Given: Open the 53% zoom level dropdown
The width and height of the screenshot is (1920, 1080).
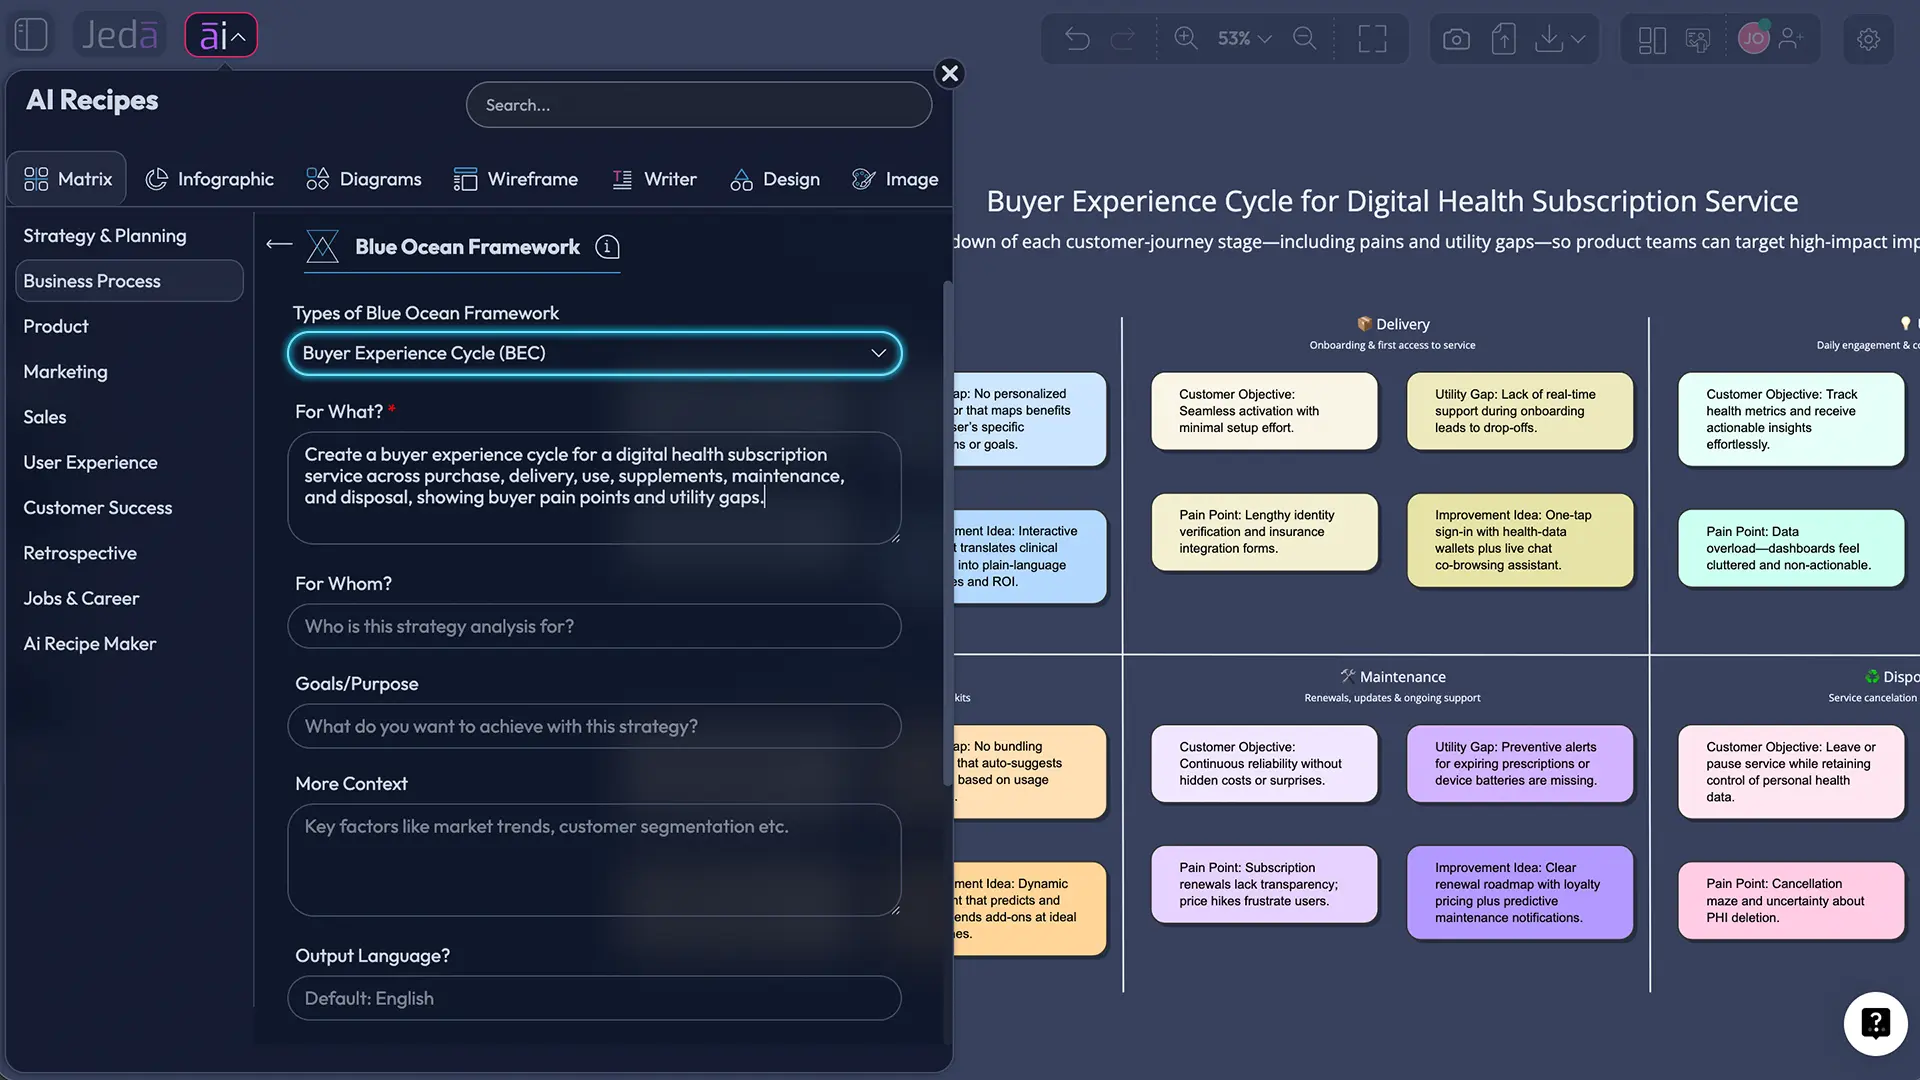Looking at the screenshot, I should pyautogui.click(x=1244, y=38).
